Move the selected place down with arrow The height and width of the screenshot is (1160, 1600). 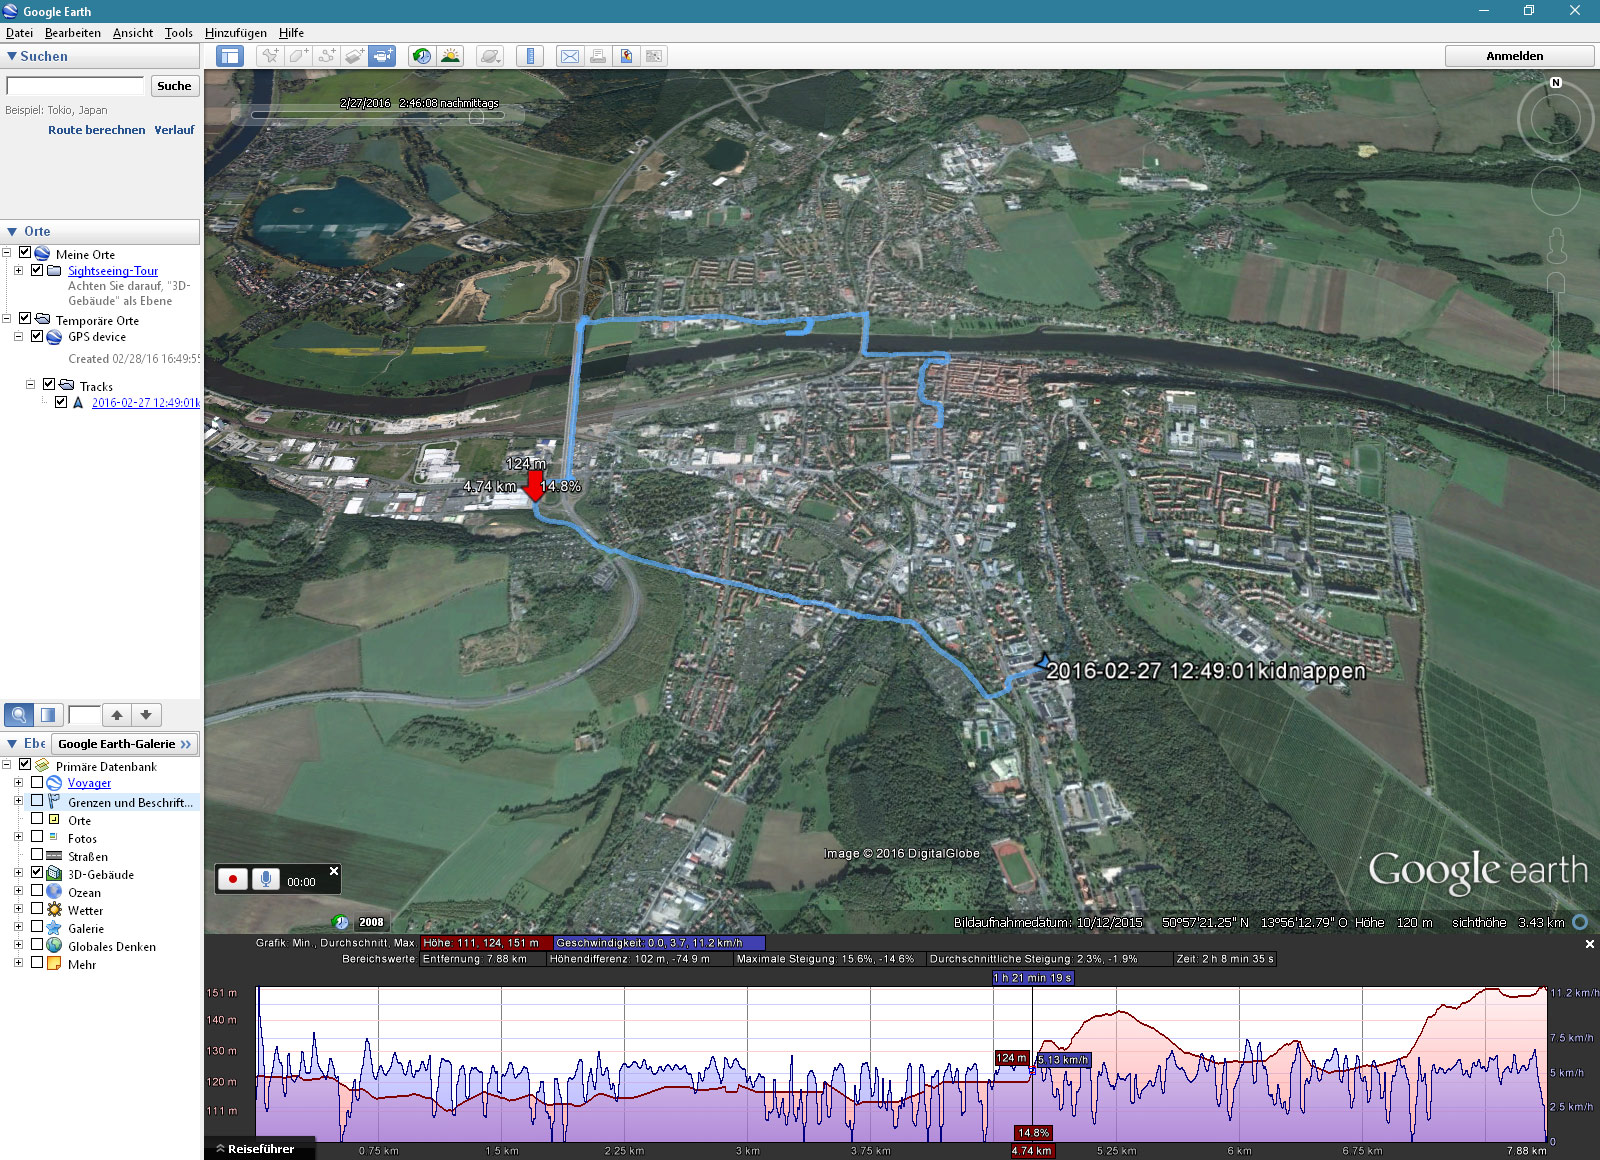[x=146, y=715]
